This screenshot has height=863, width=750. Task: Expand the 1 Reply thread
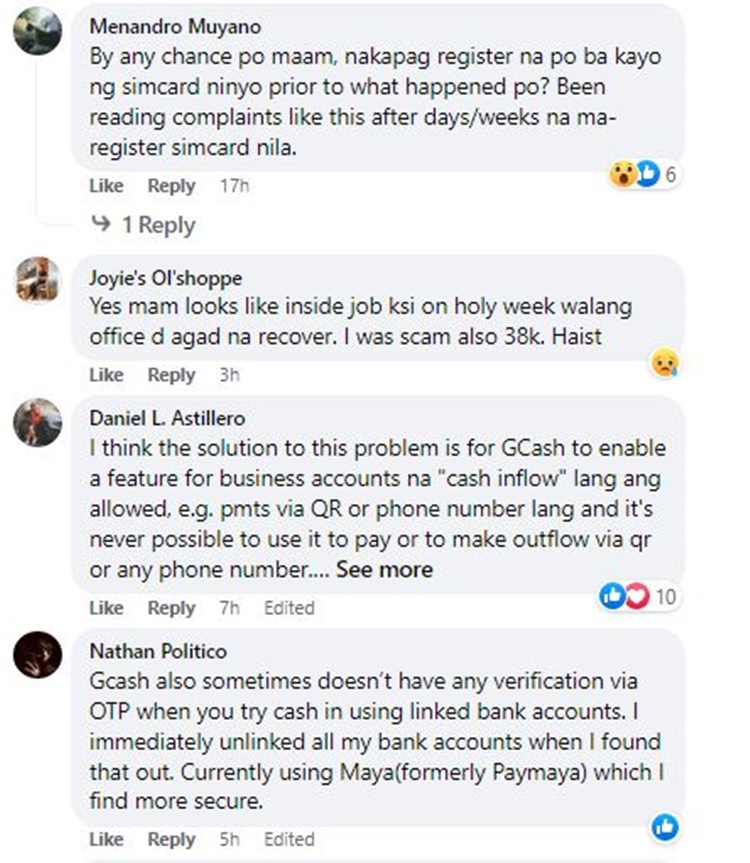tap(144, 225)
